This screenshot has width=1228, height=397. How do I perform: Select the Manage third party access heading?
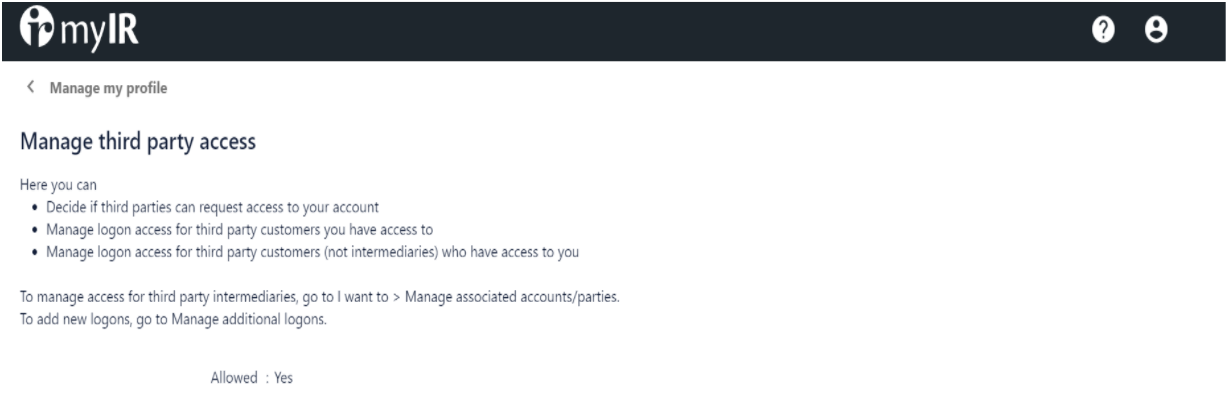[138, 143]
